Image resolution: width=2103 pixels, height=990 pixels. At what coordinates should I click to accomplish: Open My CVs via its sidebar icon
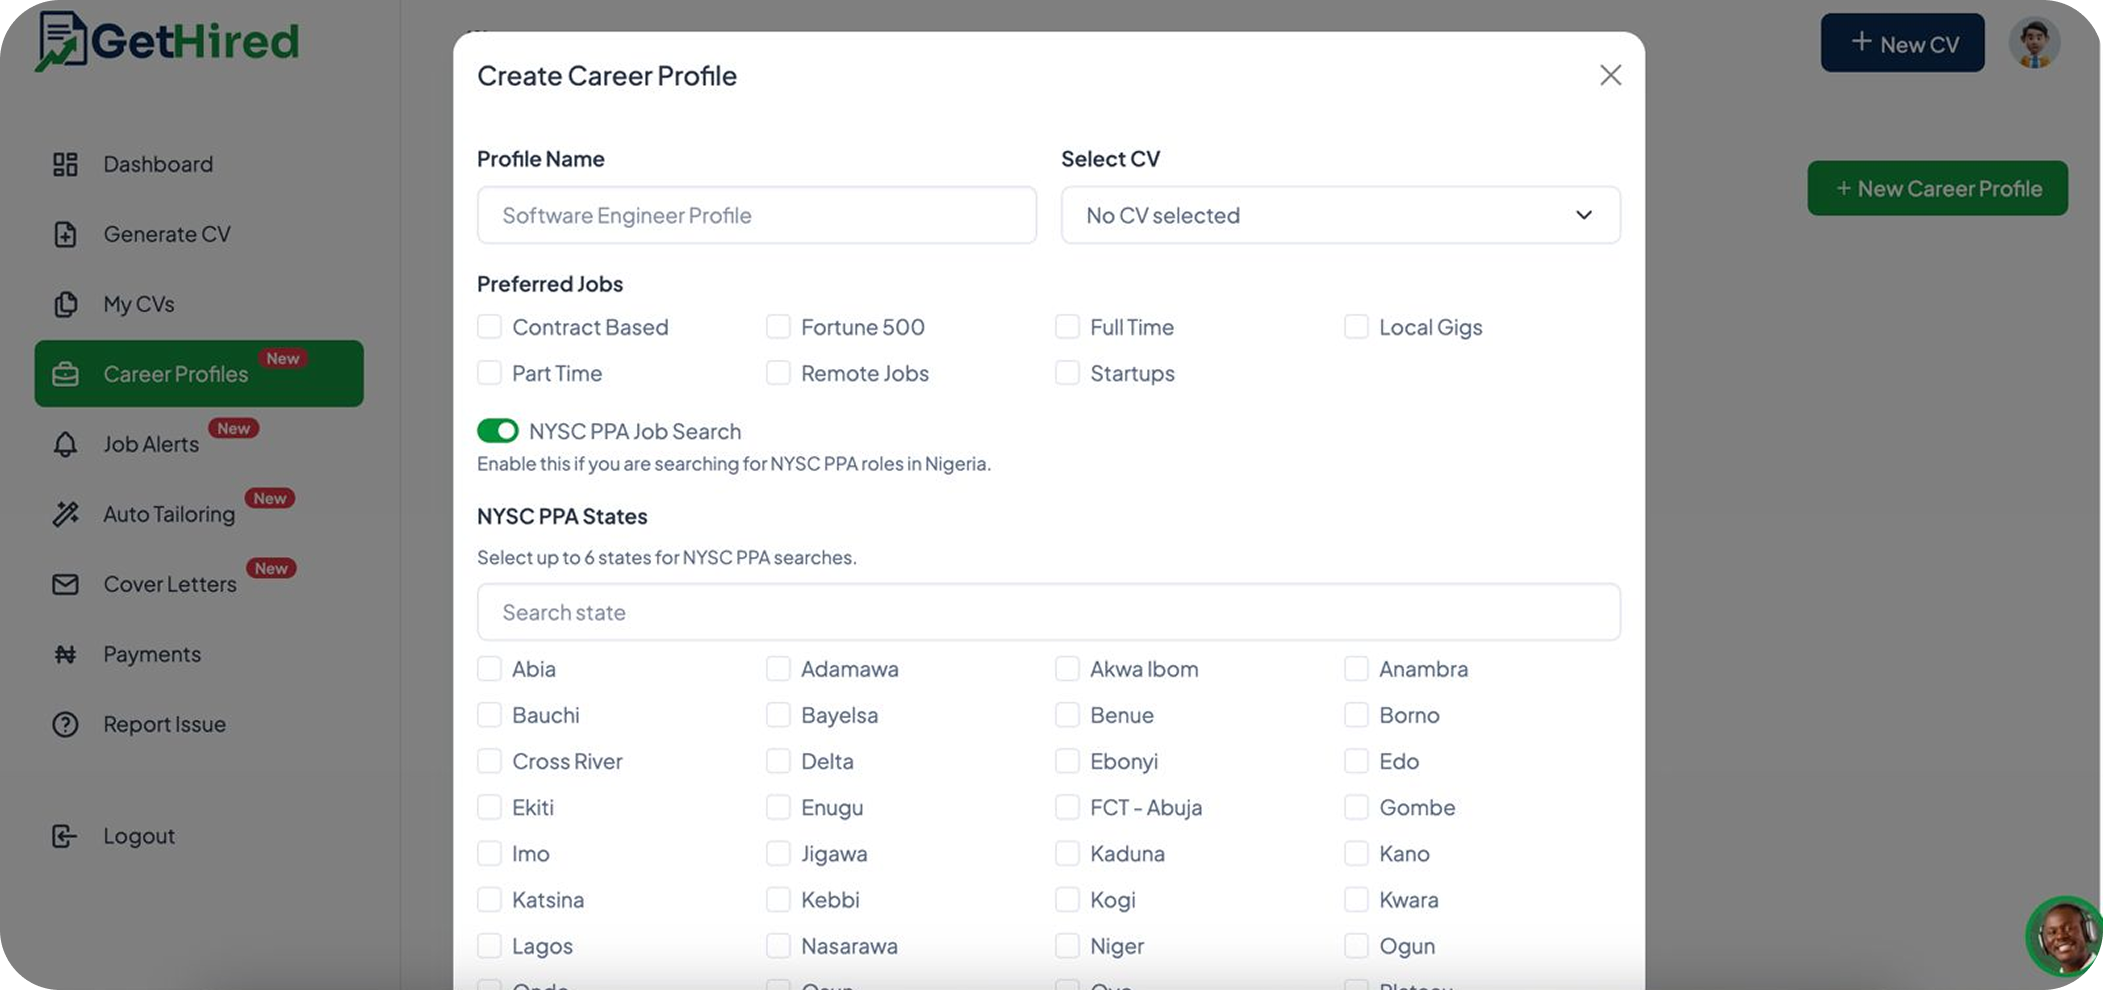point(66,303)
